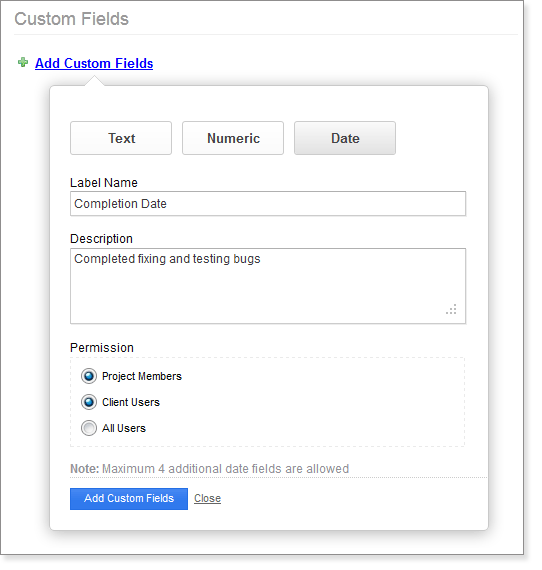Close the custom fields popup
This screenshot has height=570, width=542.
[207, 498]
